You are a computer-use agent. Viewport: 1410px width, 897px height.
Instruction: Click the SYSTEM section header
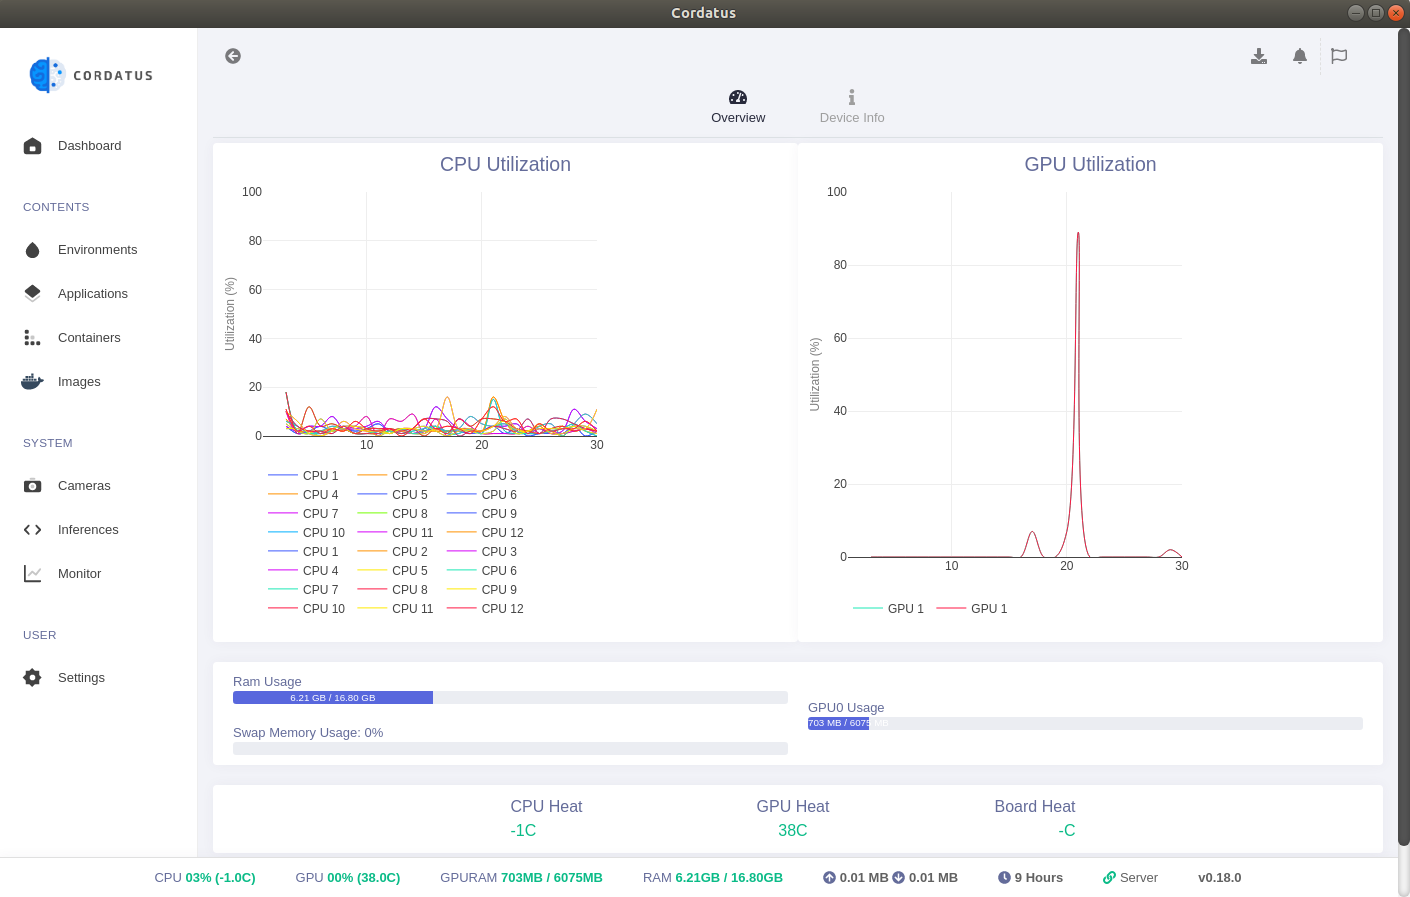click(x=48, y=443)
